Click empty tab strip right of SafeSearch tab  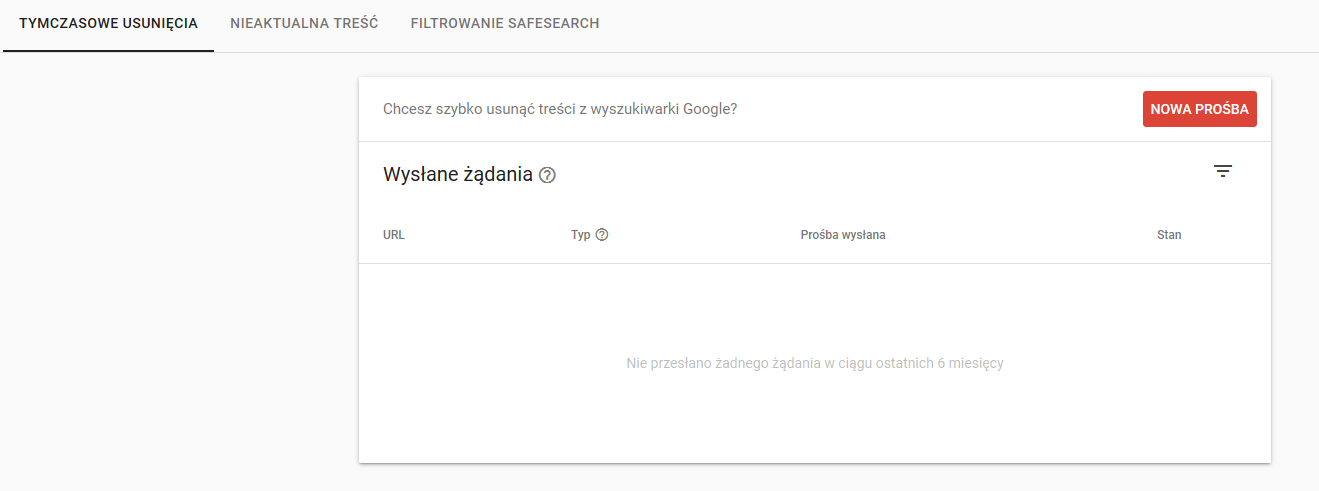[x=960, y=25]
